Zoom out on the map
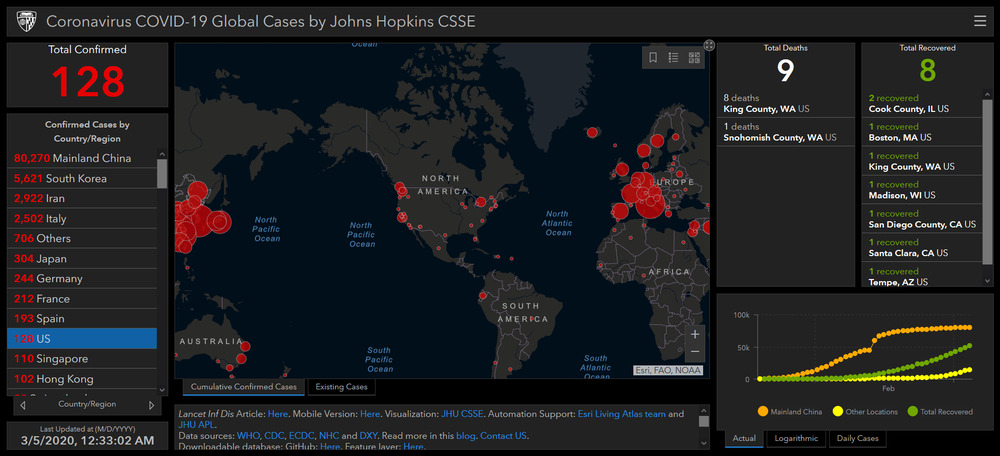Screen dimensions: 1000x456 point(695,352)
